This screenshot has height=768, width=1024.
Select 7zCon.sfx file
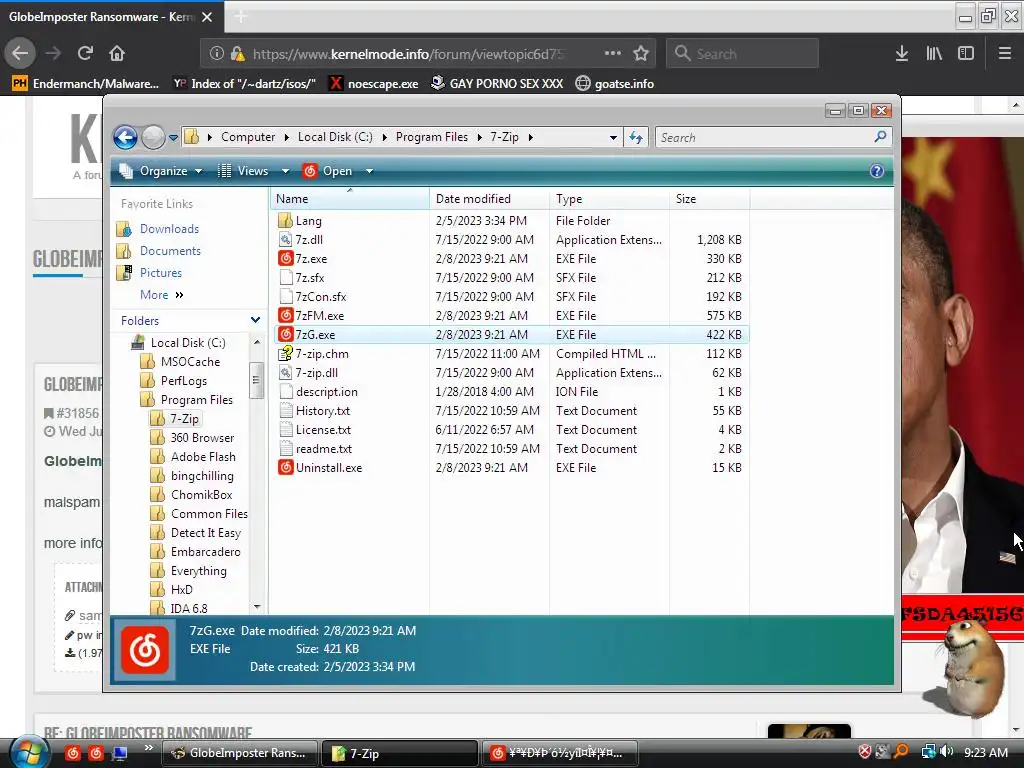[x=321, y=296]
